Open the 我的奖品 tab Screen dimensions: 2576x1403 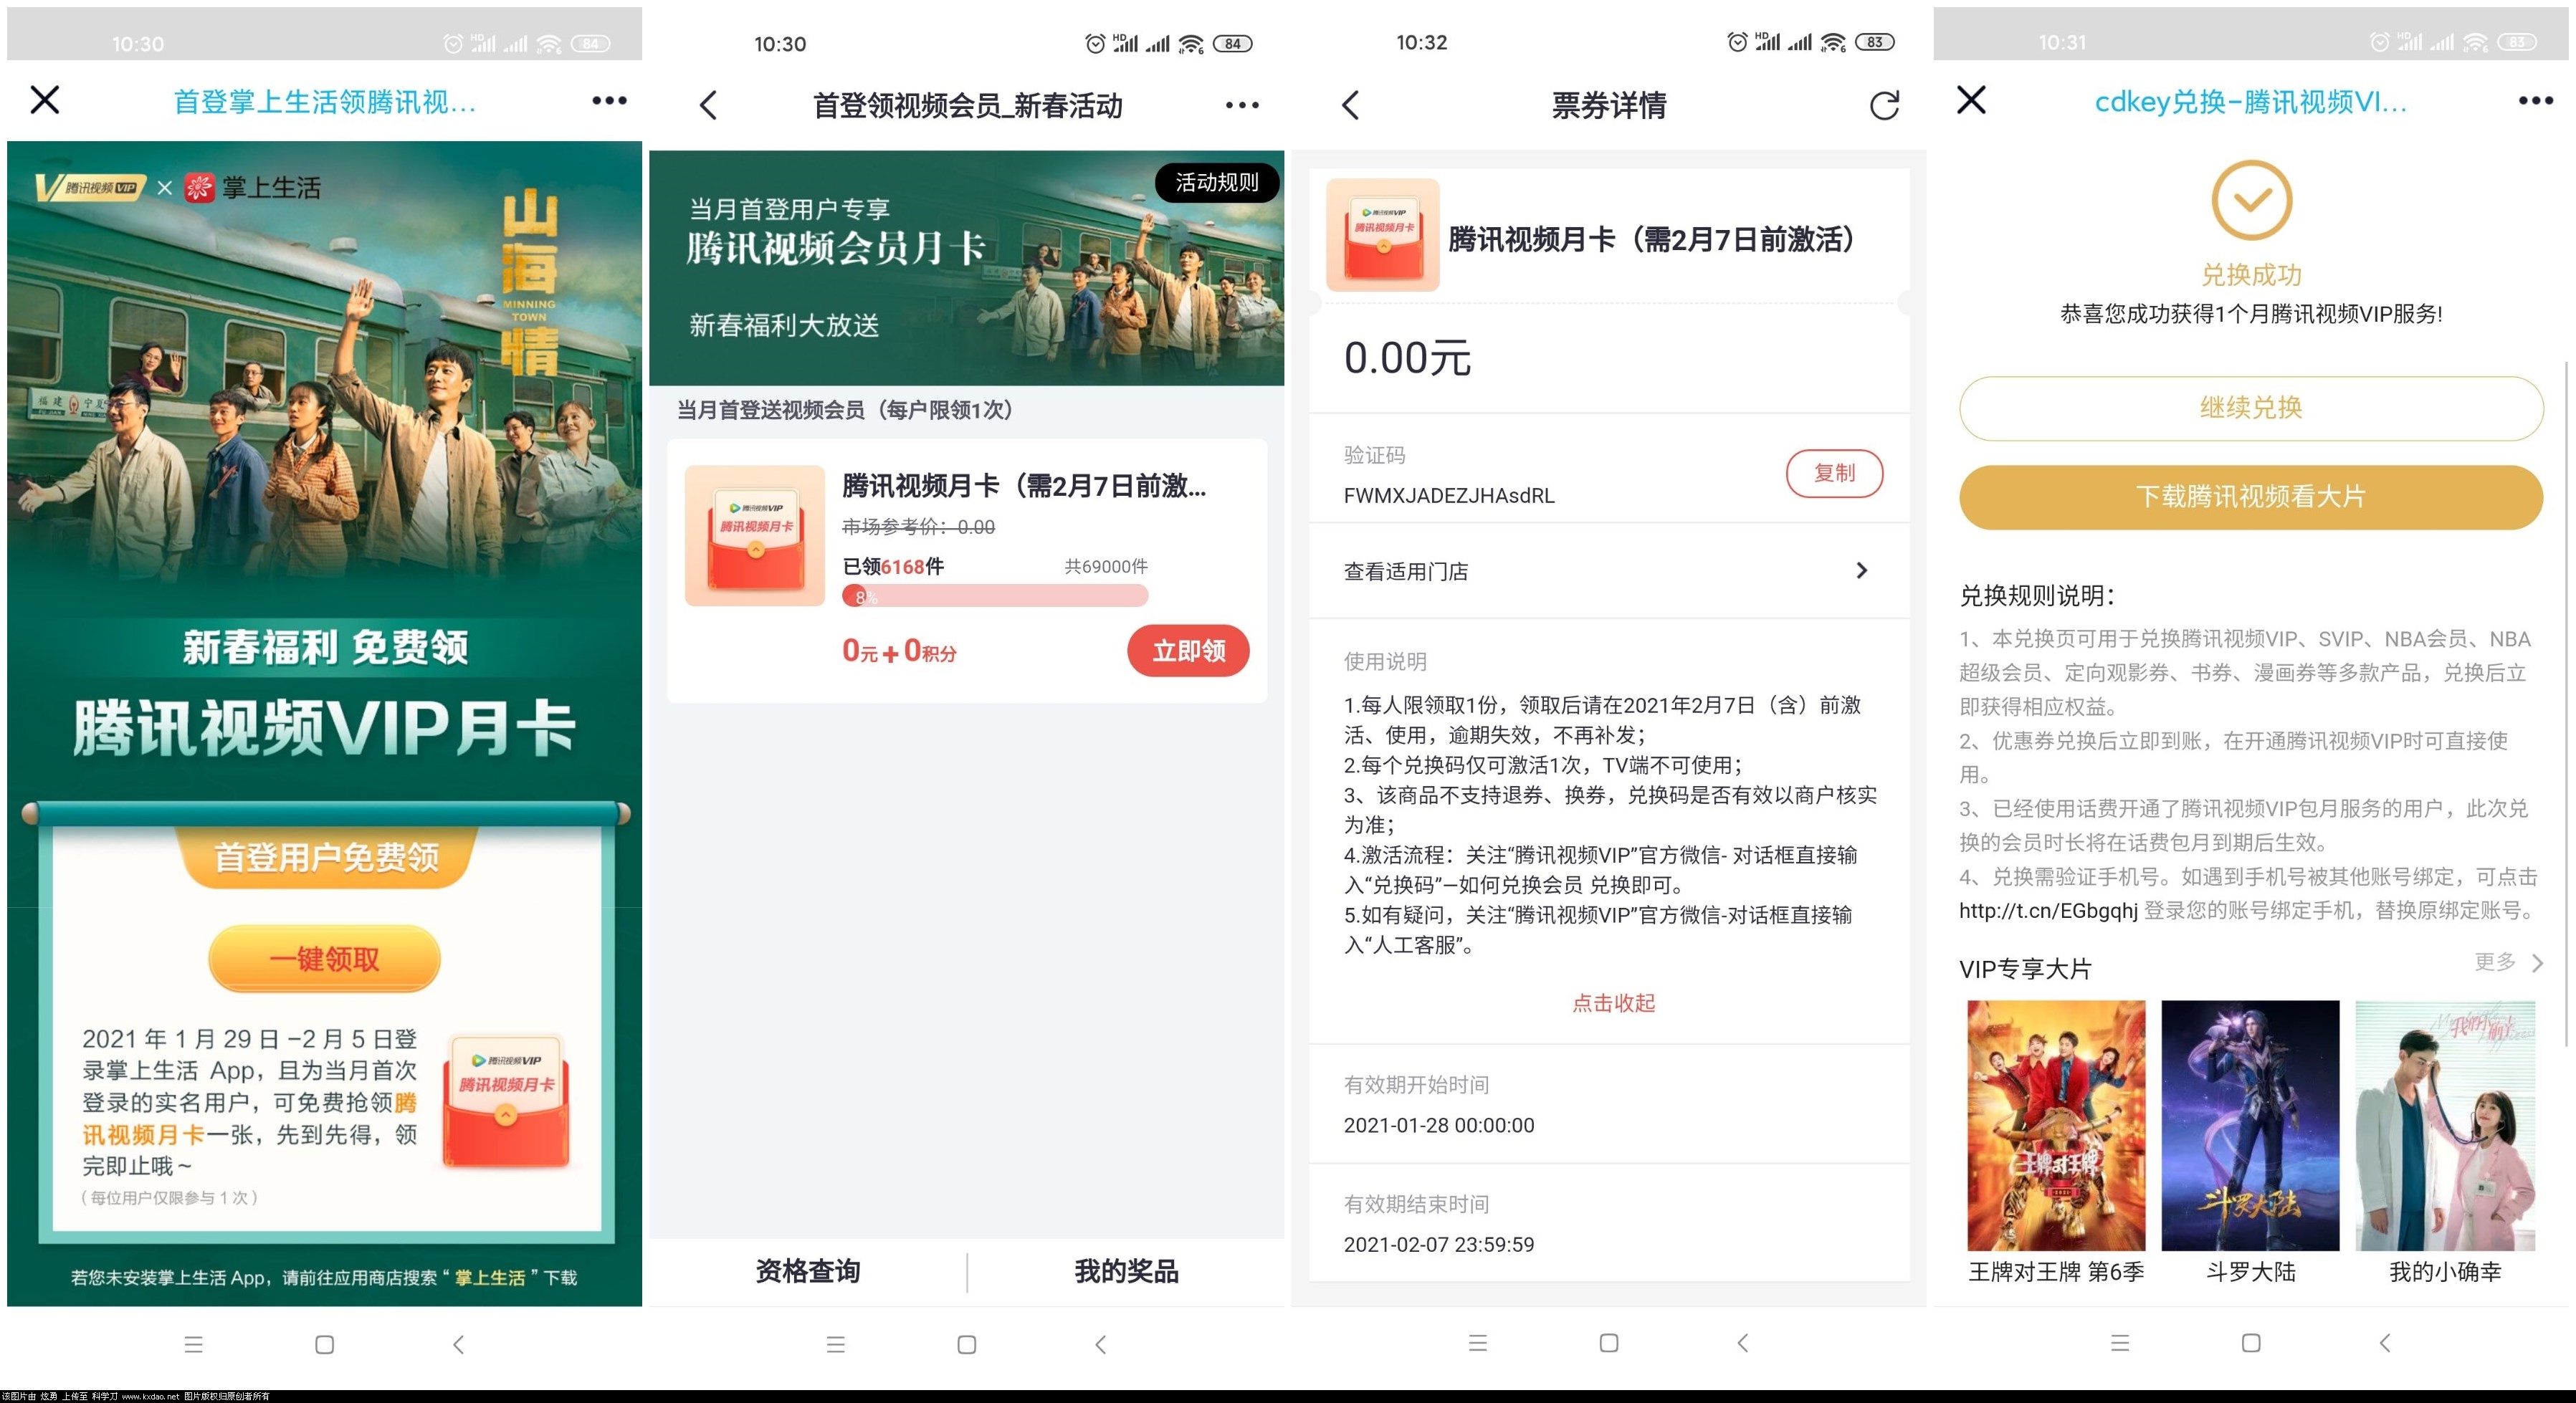point(1126,1271)
